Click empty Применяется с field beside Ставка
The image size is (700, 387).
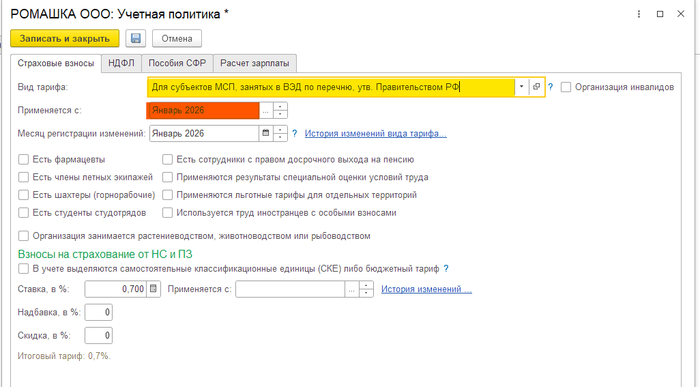(290, 289)
